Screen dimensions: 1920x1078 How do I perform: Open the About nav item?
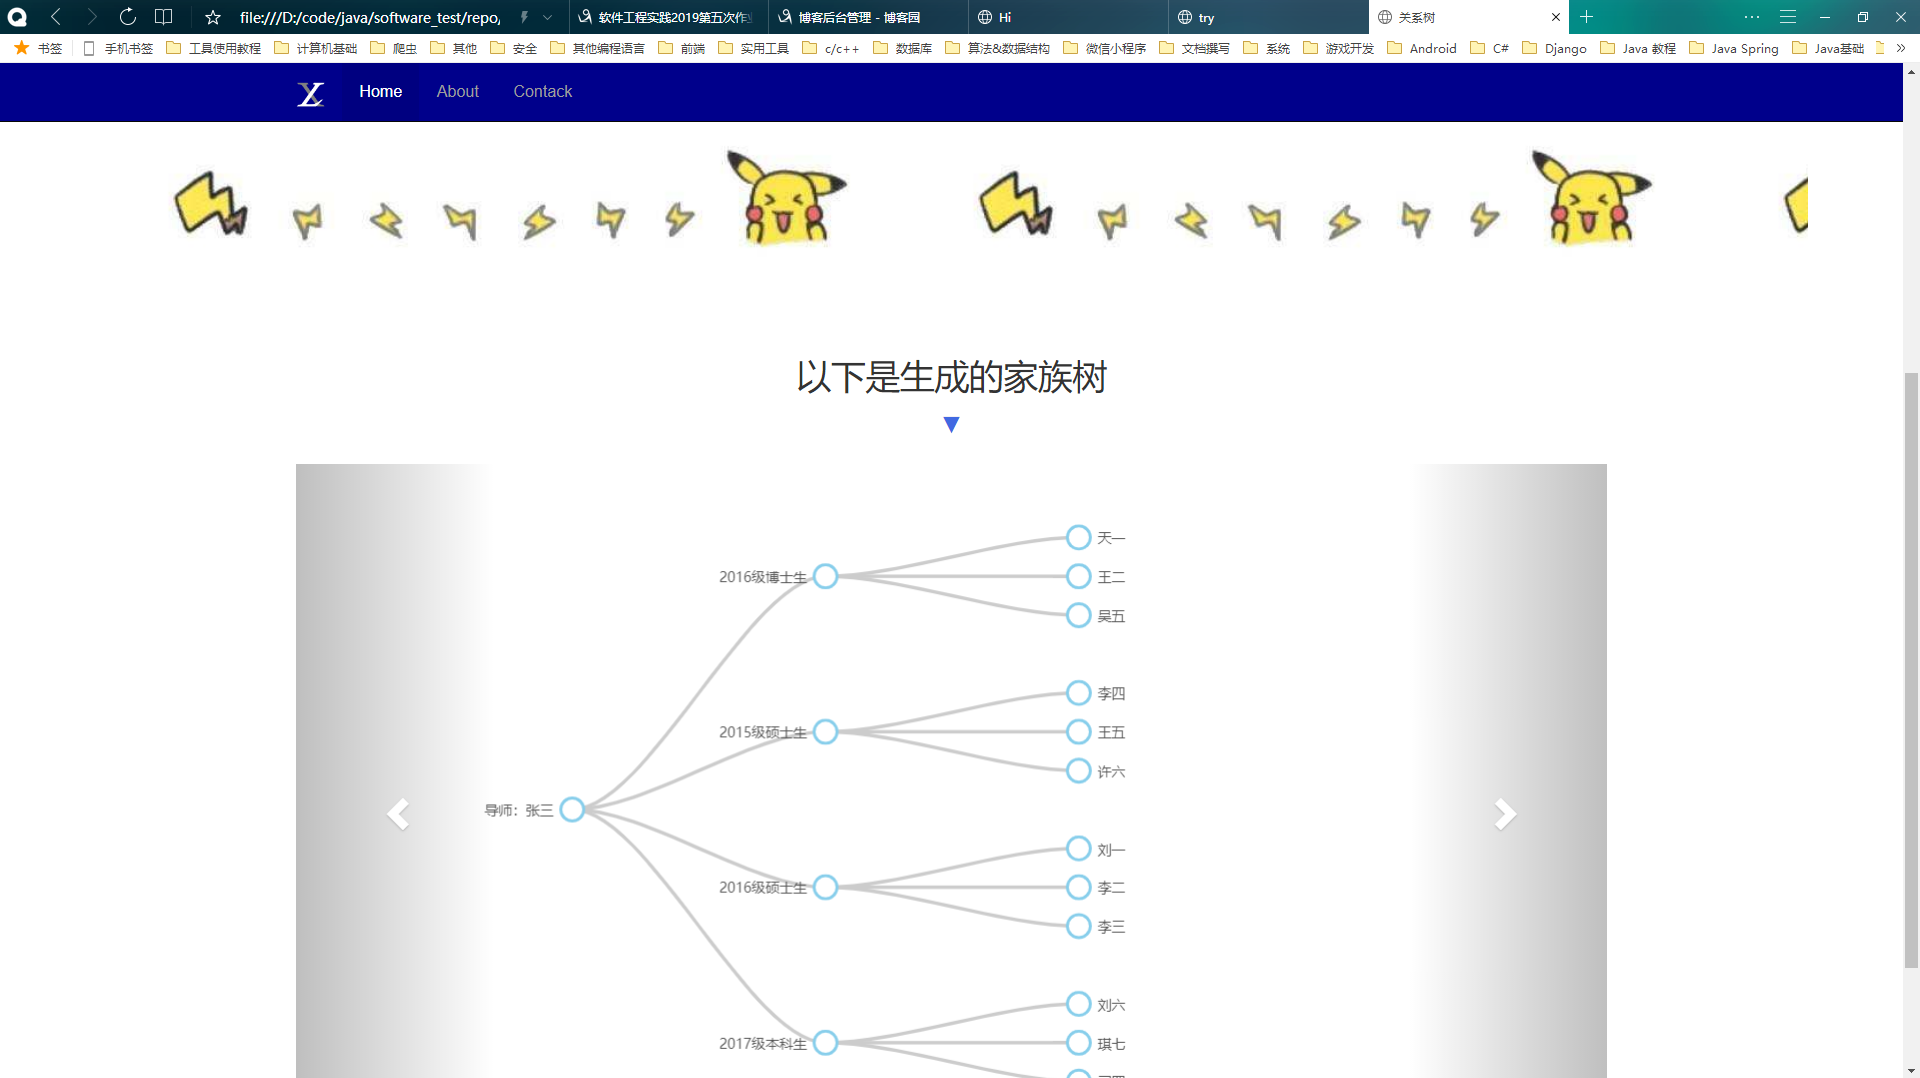coord(457,91)
